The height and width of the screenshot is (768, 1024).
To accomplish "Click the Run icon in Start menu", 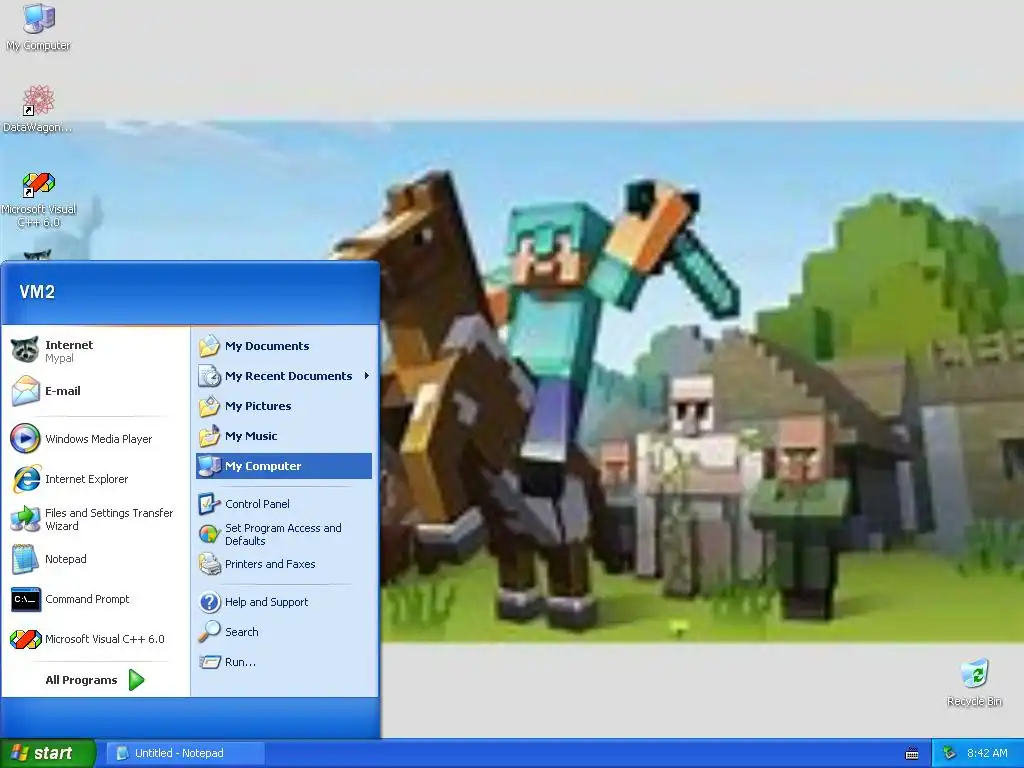I will [x=210, y=662].
